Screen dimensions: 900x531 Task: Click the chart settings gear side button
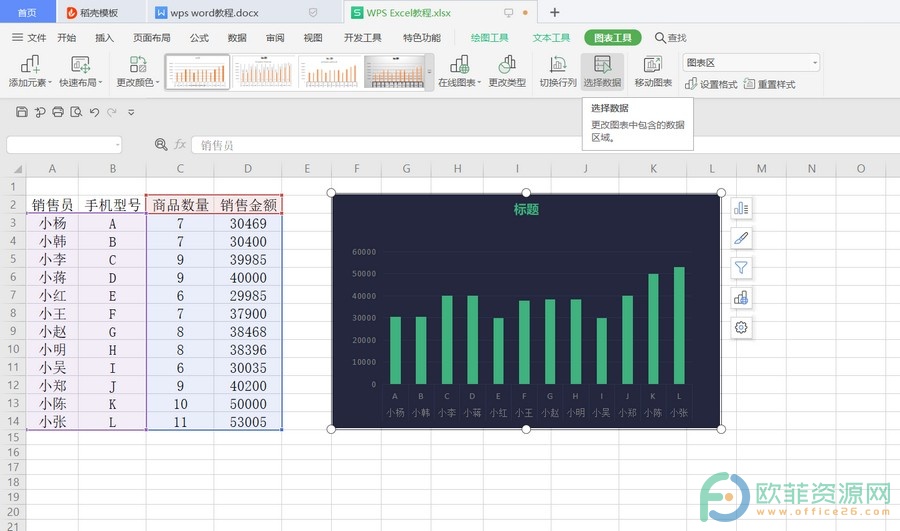click(x=741, y=328)
